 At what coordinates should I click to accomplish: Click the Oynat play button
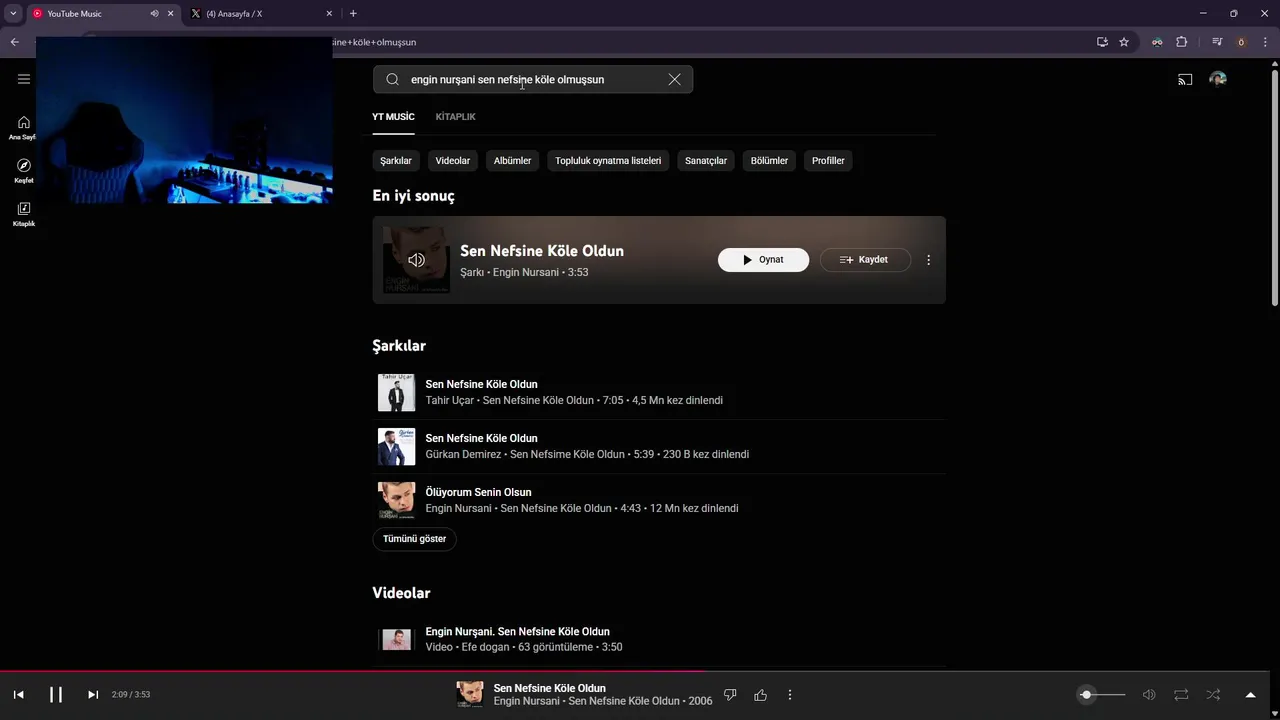[763, 260]
